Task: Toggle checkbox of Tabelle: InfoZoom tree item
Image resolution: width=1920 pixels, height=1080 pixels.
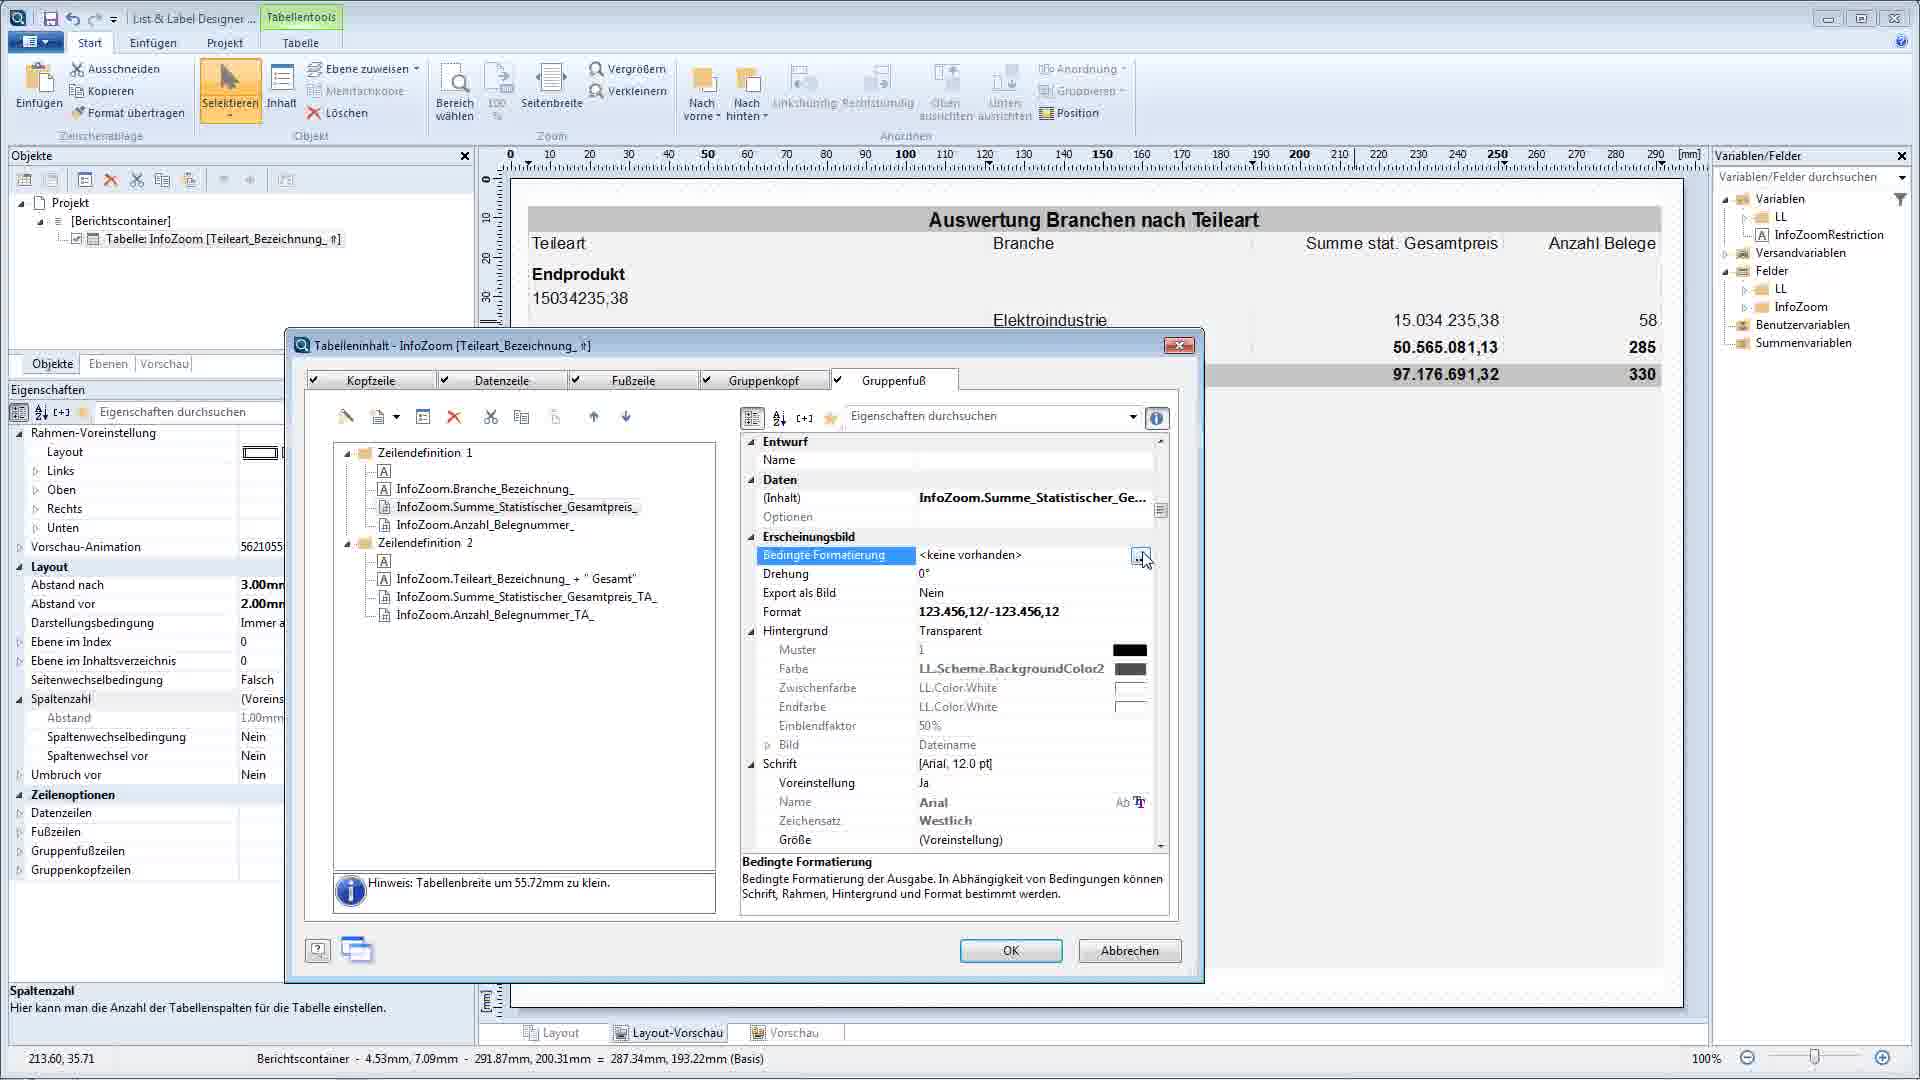Action: (76, 239)
